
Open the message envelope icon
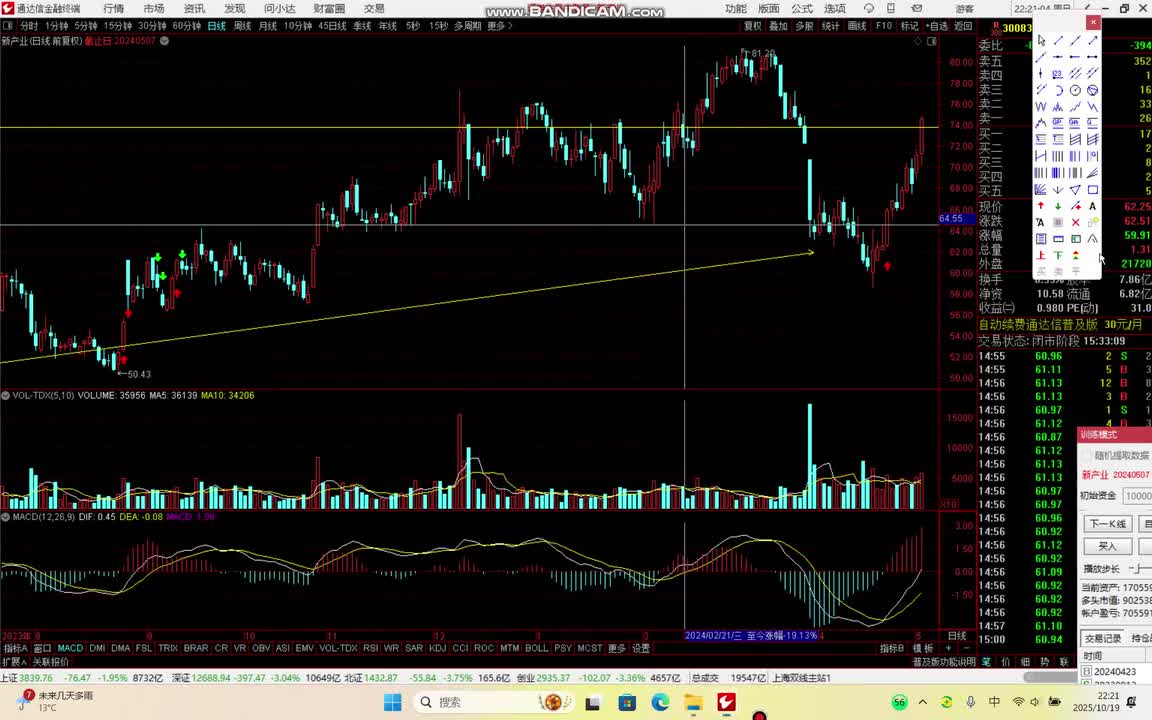[x=917, y=9]
